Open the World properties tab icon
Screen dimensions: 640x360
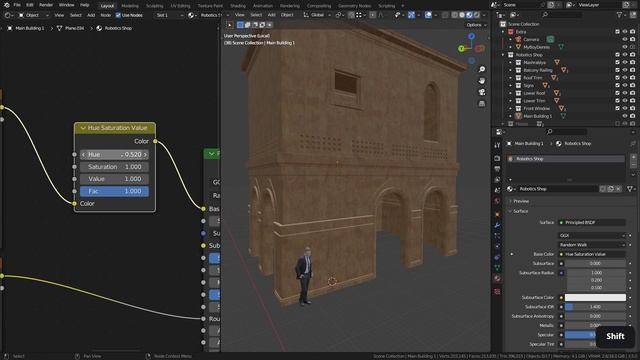(x=497, y=201)
